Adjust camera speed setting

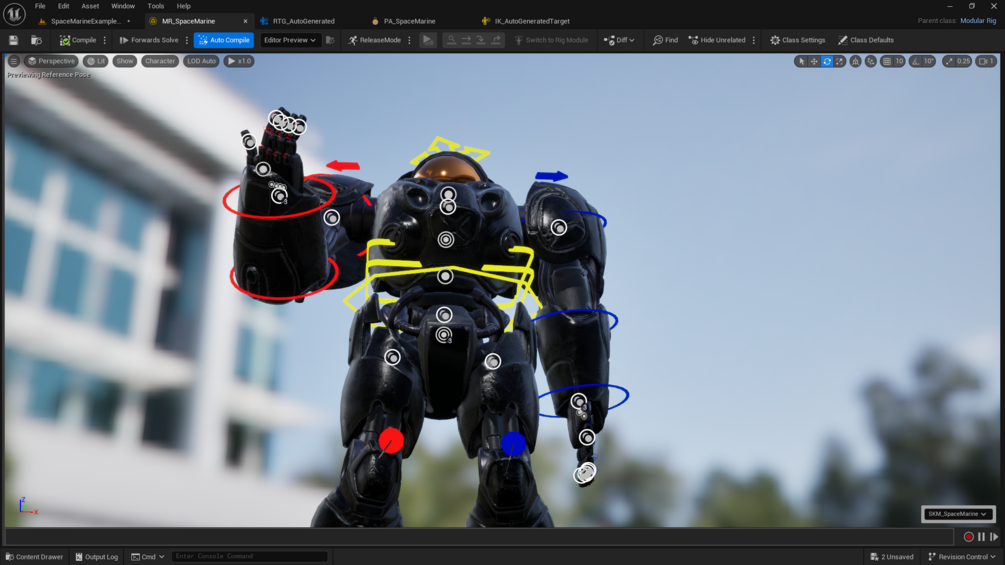pos(986,61)
